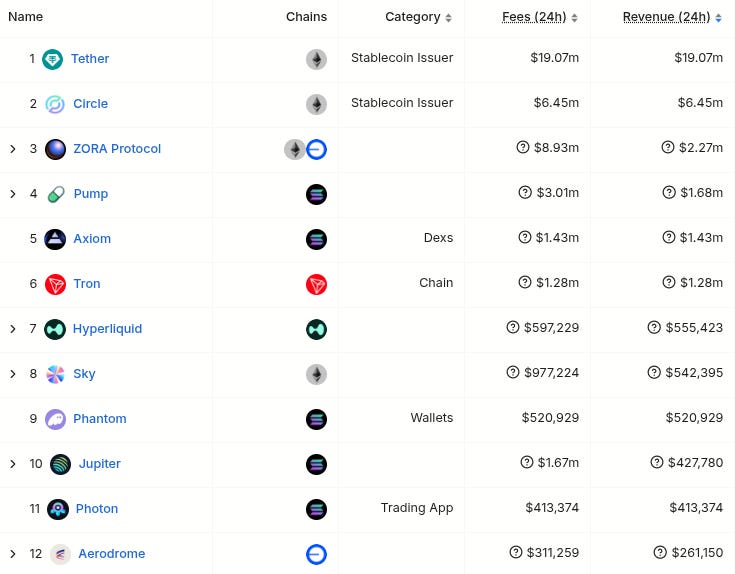Click help icon beside Sky revenue $542,395
This screenshot has width=735, height=574.
coord(654,372)
